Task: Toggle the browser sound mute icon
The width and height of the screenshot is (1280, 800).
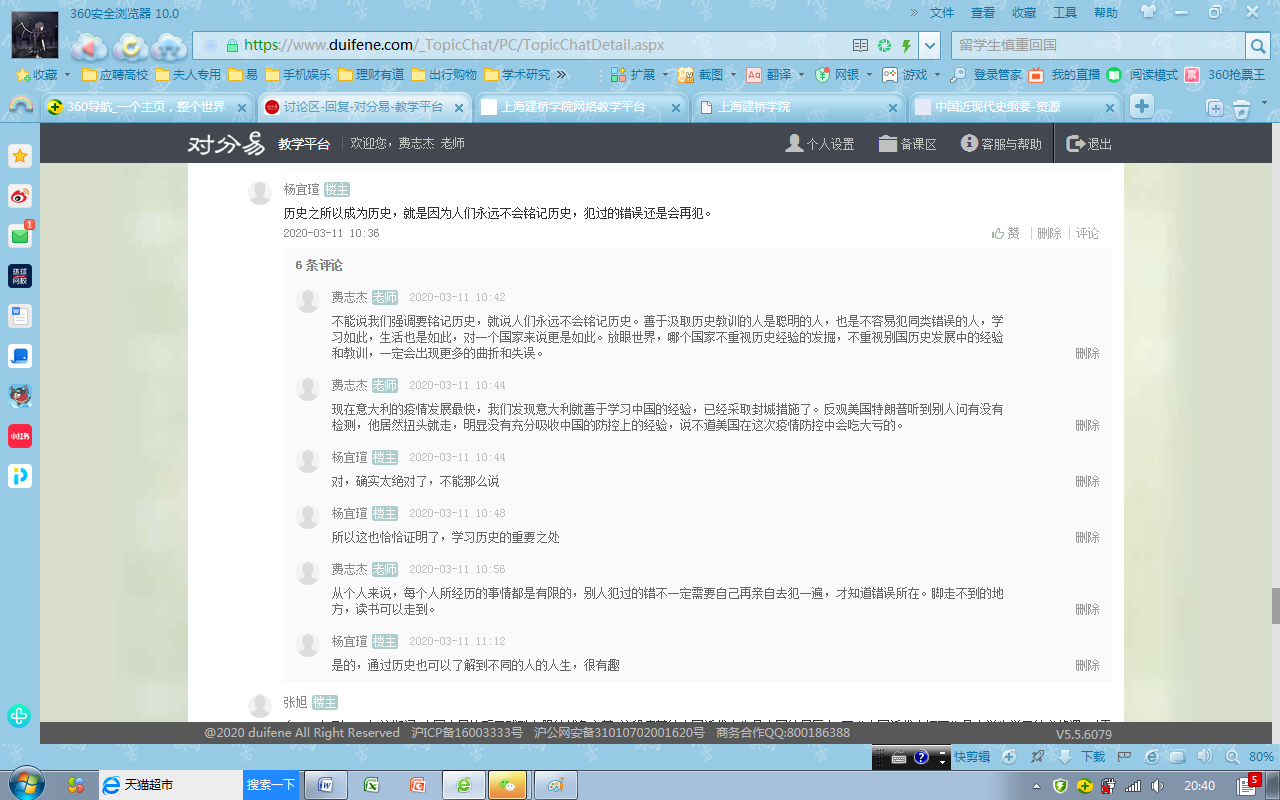Action: coord(1205,757)
